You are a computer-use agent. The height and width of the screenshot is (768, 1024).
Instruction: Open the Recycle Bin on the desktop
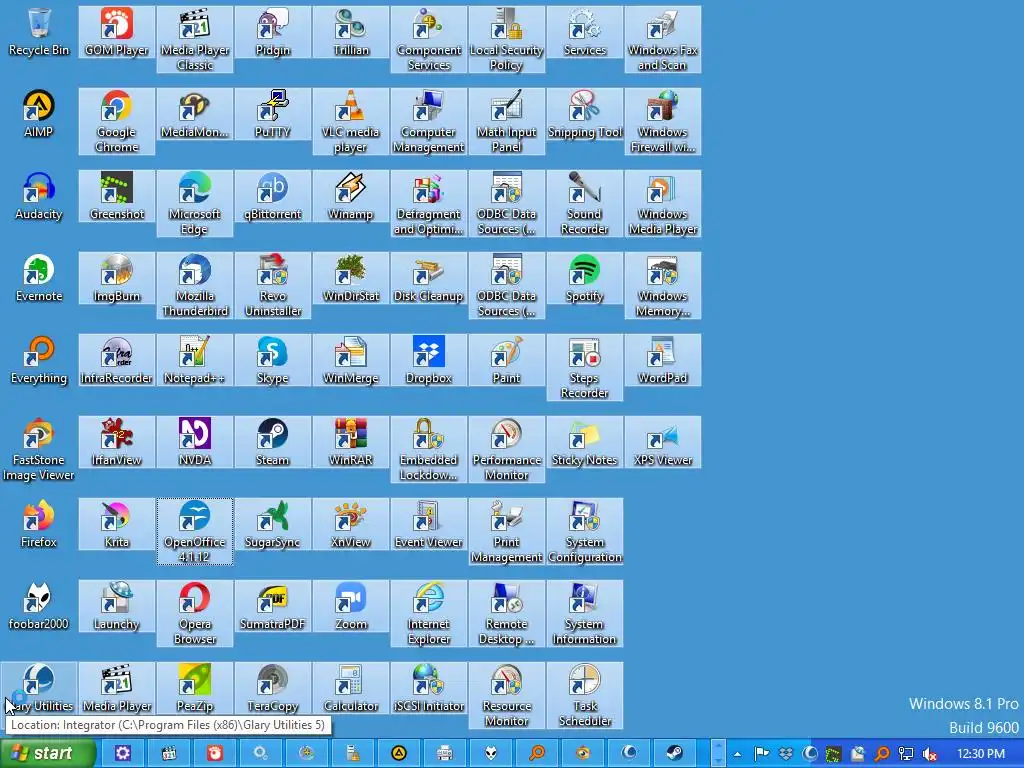[39, 31]
